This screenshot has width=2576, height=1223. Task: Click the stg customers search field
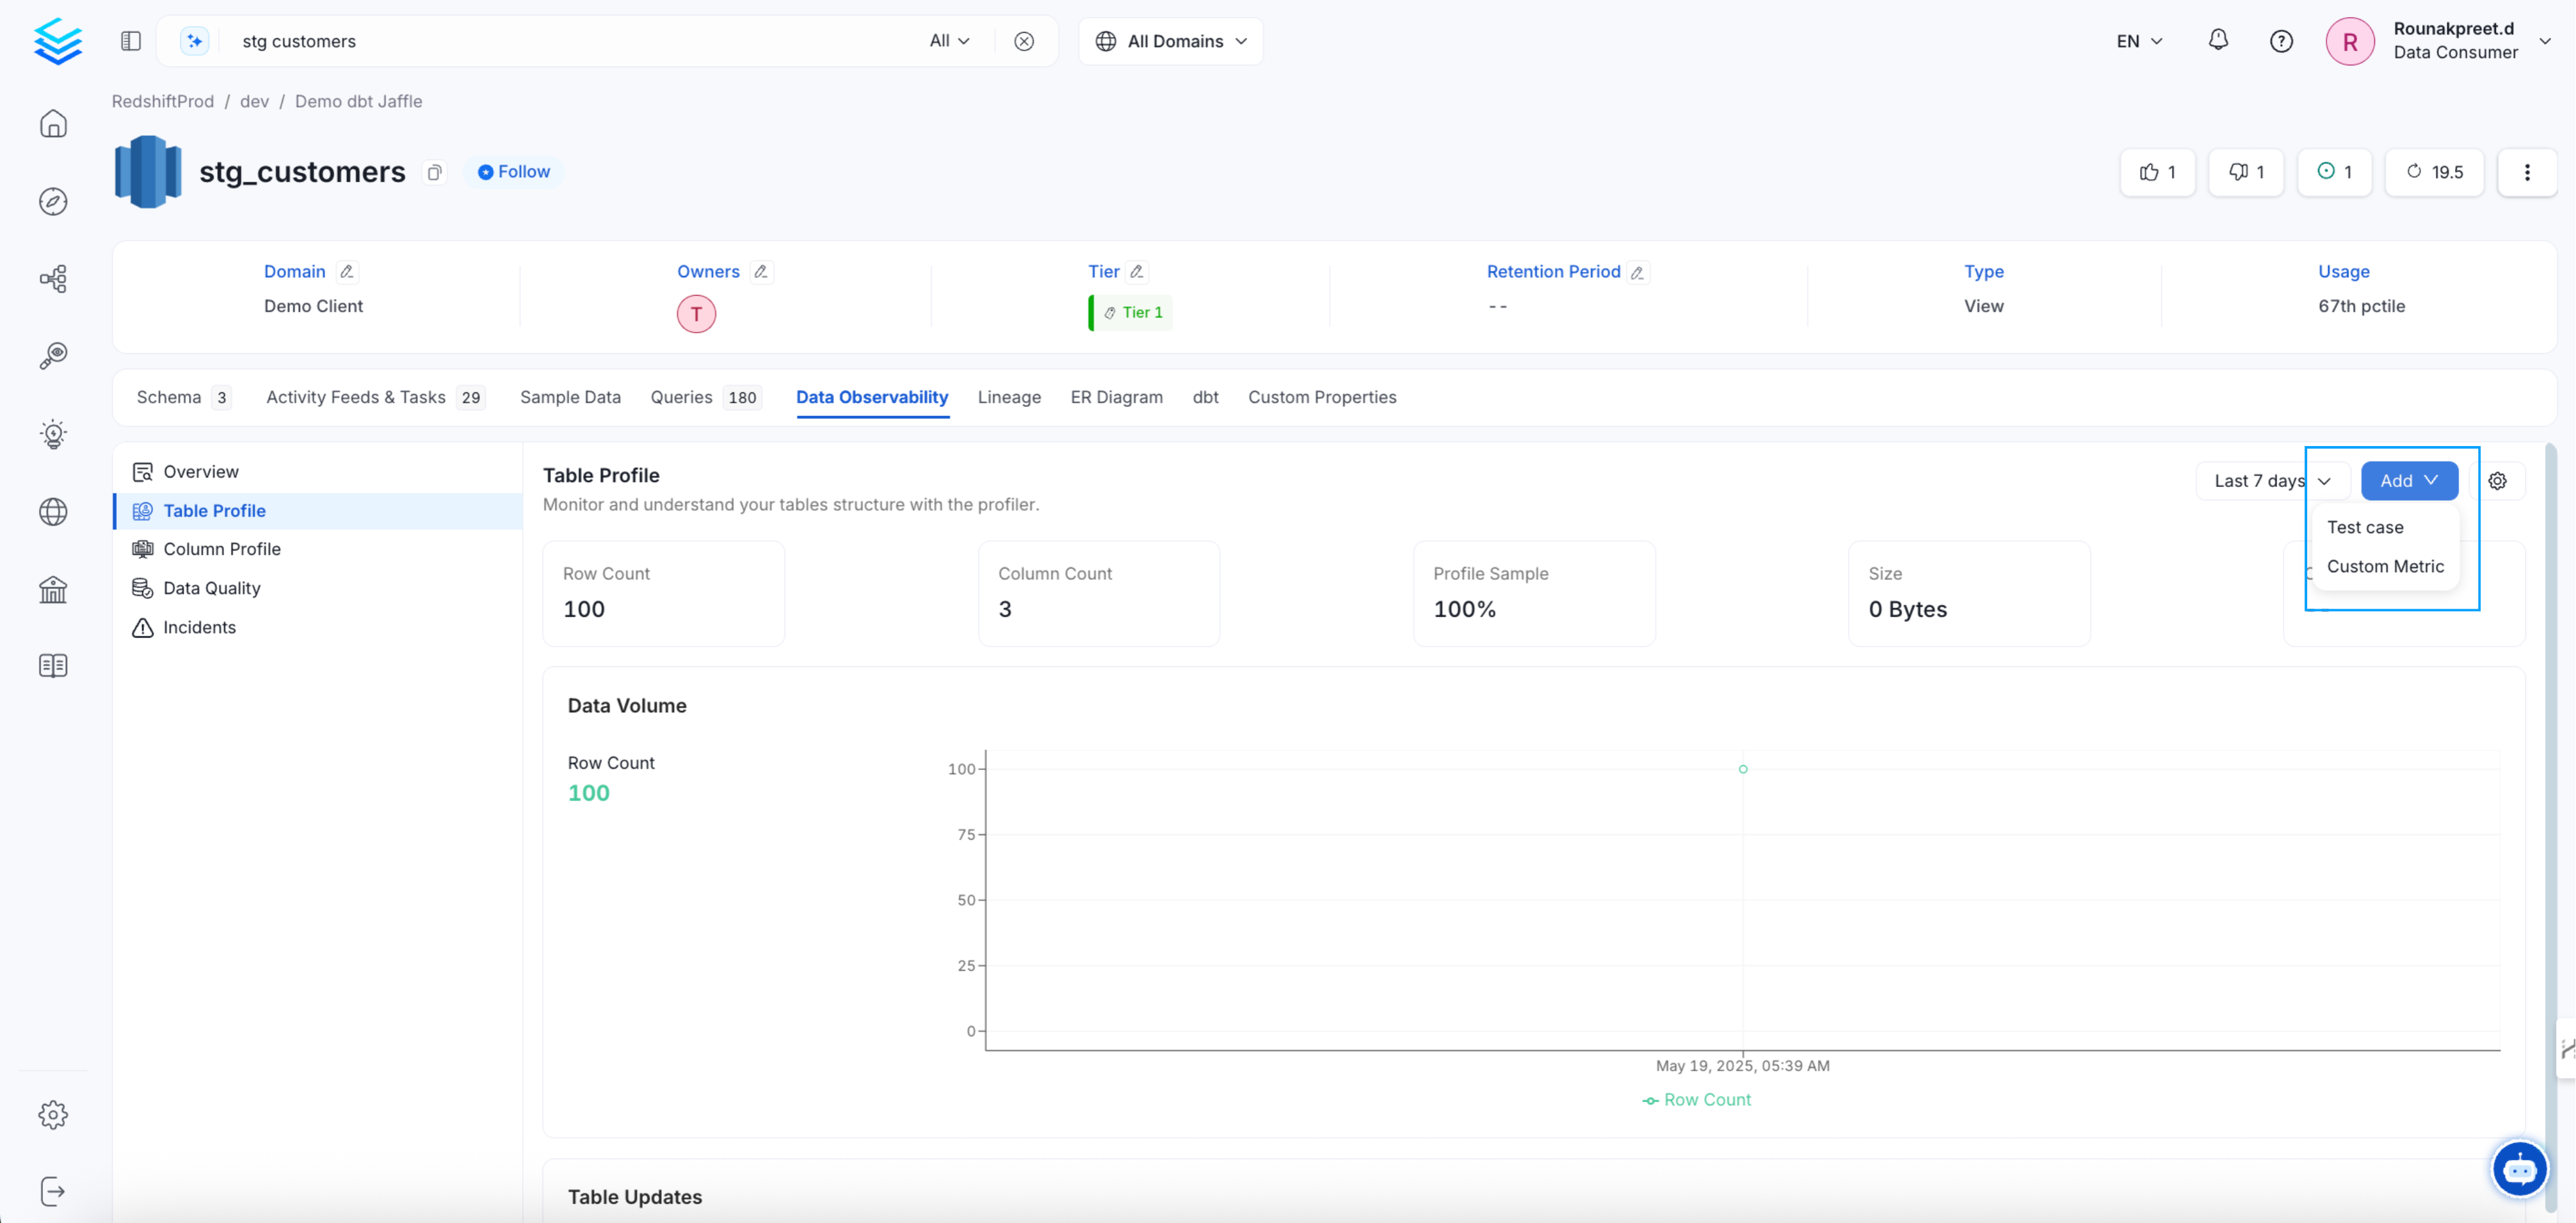point(560,41)
